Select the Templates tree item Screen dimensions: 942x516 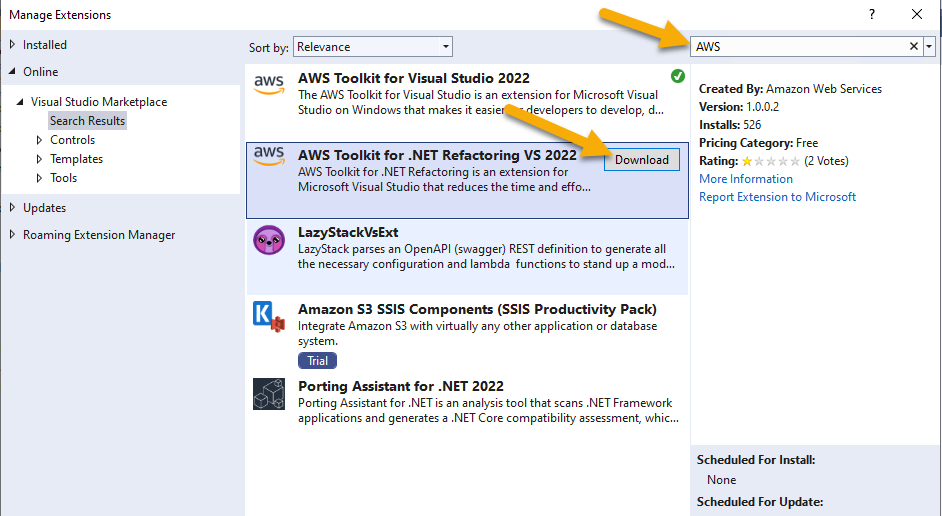pos(76,159)
